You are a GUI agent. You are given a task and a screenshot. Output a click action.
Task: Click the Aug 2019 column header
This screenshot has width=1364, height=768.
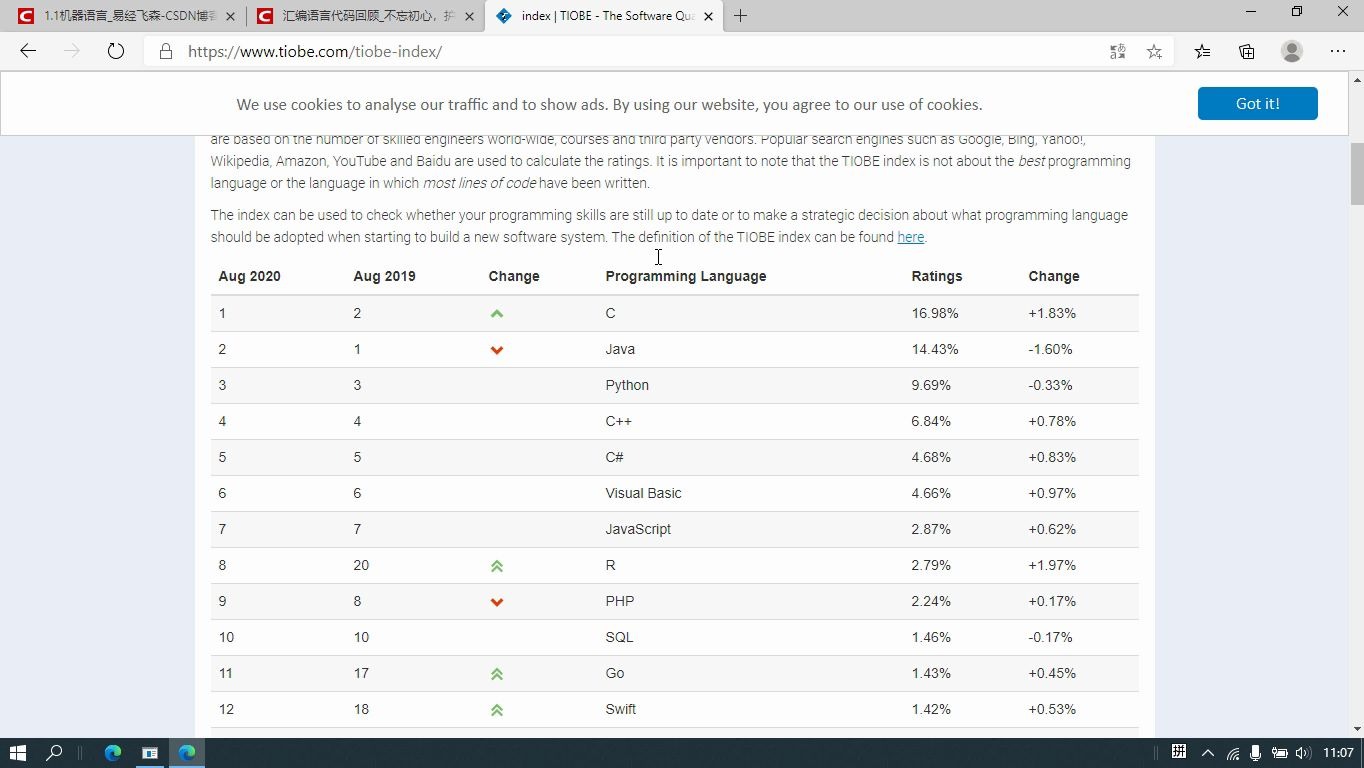pos(384,276)
